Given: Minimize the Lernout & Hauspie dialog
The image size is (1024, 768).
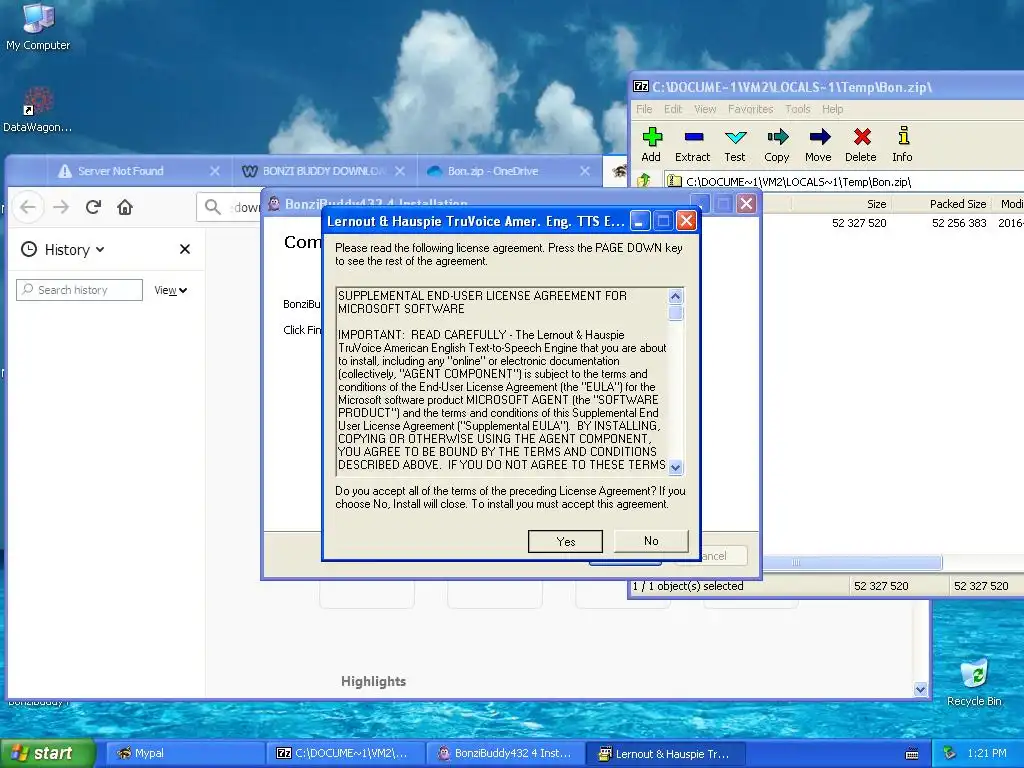Looking at the screenshot, I should [639, 221].
